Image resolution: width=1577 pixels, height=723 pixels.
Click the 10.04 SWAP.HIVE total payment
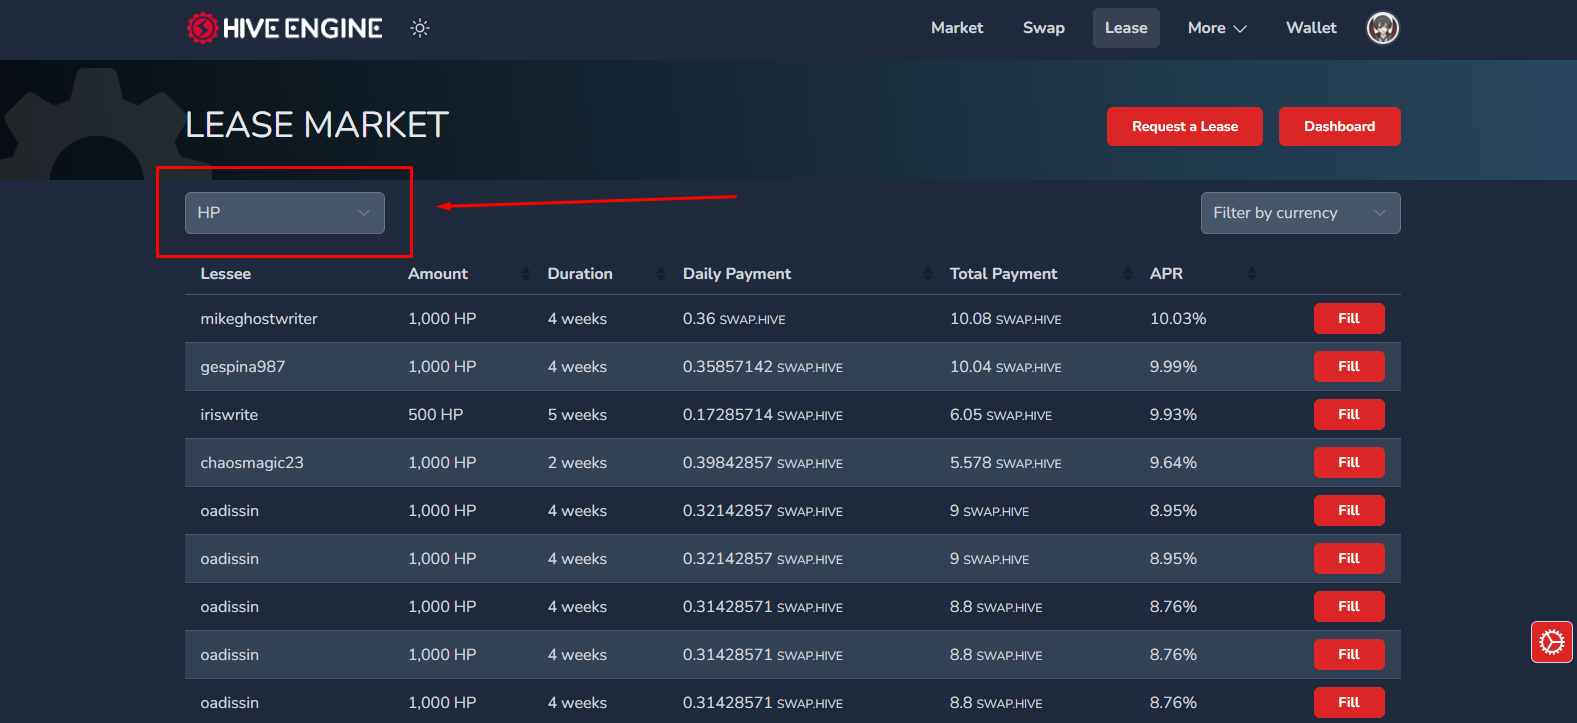[1006, 367]
